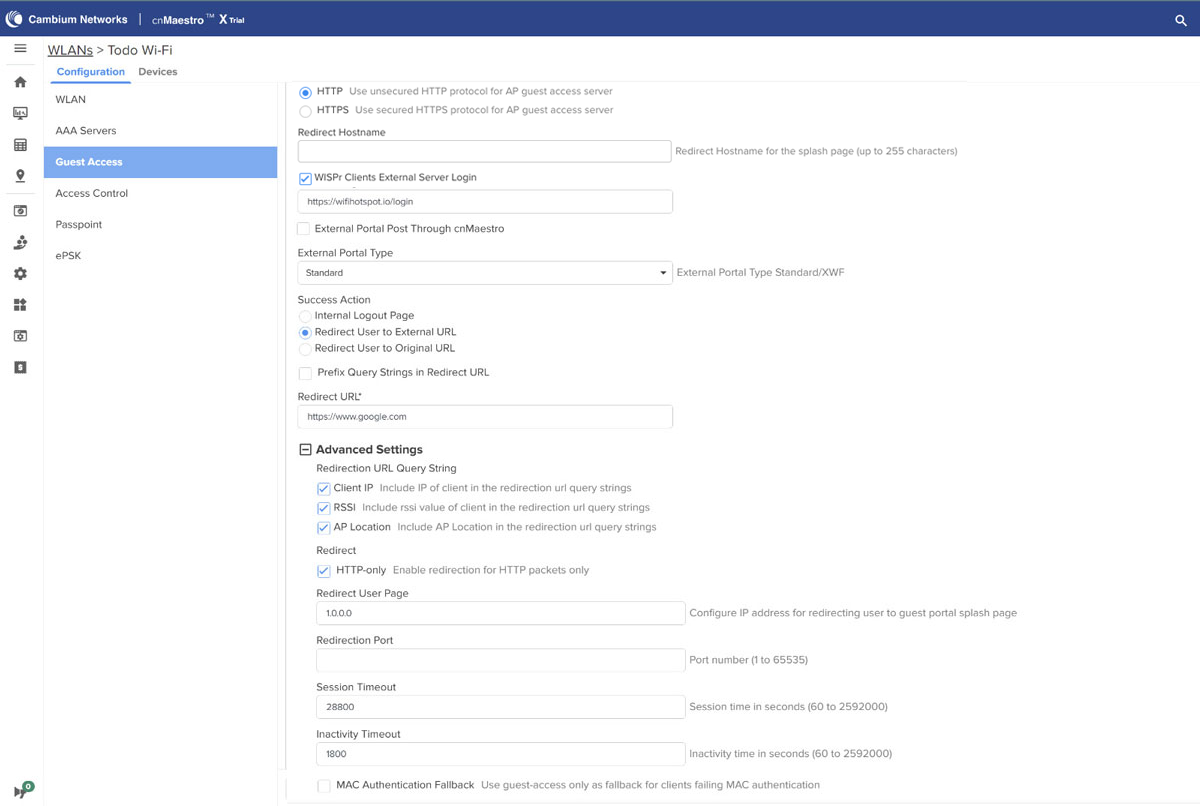The image size is (1200, 806).
Task: Open the Access Control menu item
Action: (92, 193)
